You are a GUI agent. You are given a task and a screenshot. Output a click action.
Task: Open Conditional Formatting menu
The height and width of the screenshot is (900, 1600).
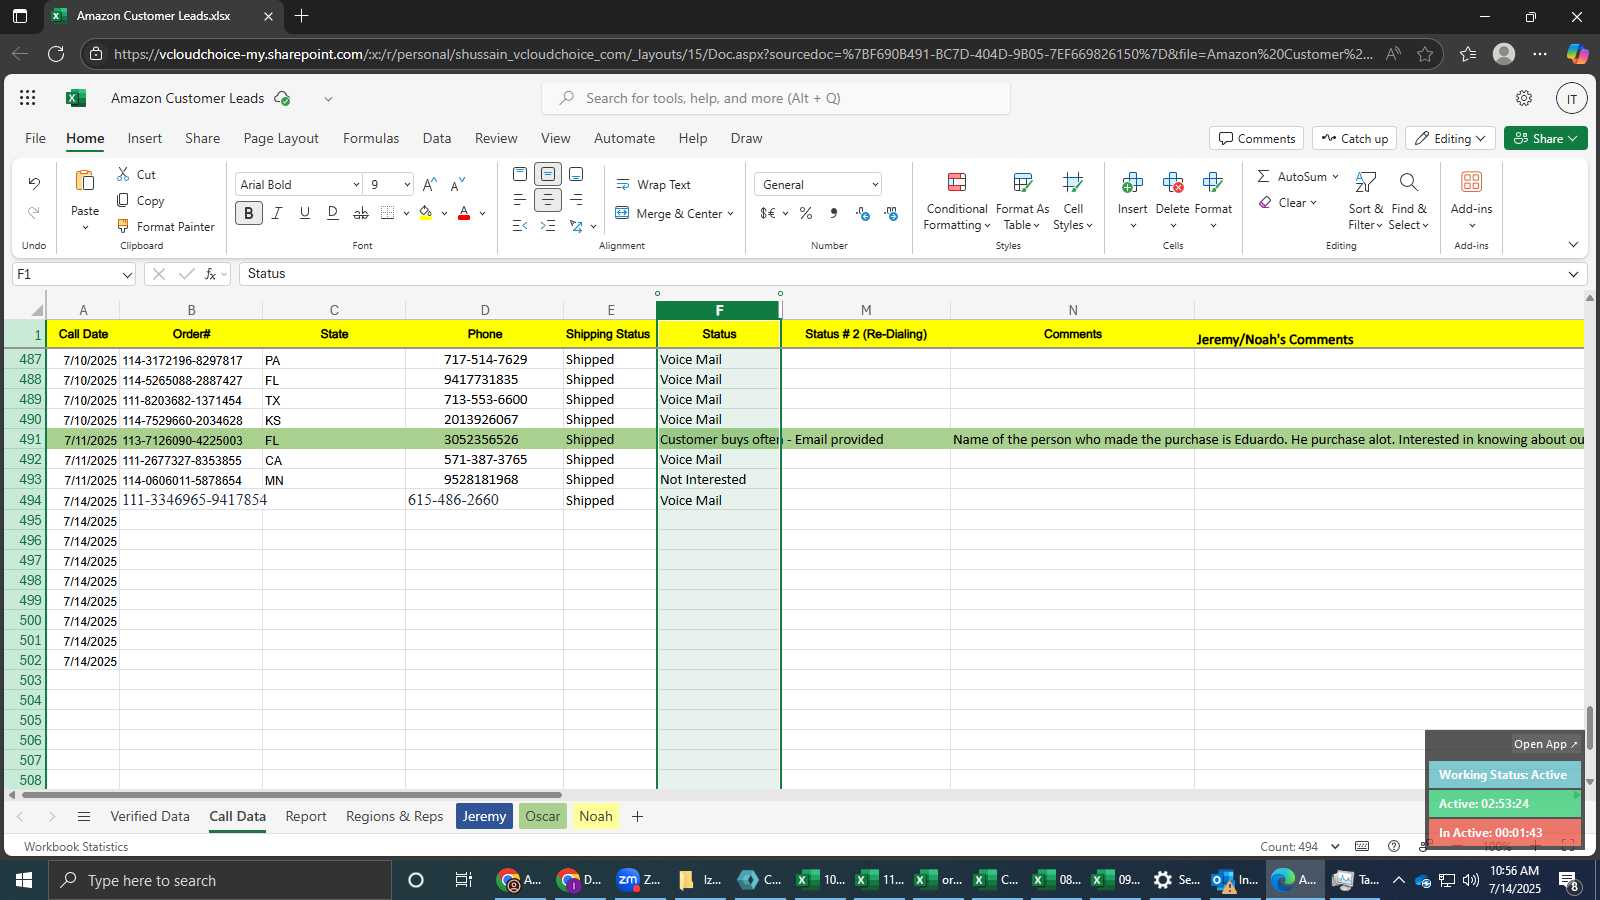coord(957,201)
